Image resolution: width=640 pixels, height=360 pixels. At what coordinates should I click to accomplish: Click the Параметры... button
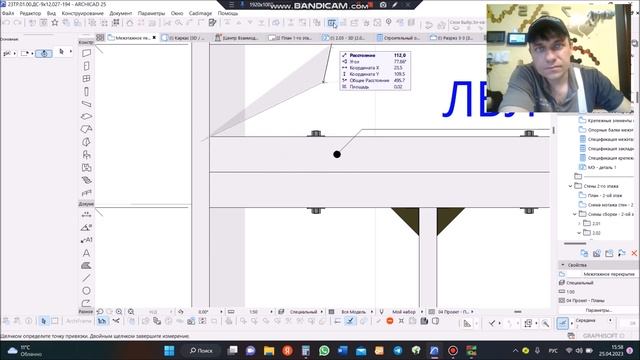point(598,310)
